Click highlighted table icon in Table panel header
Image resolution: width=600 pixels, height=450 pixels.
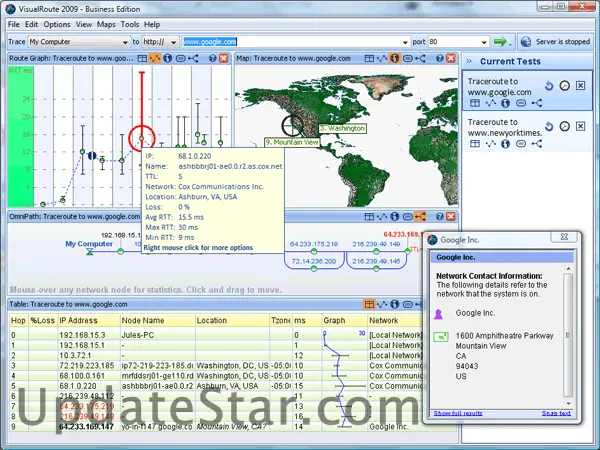pos(369,304)
